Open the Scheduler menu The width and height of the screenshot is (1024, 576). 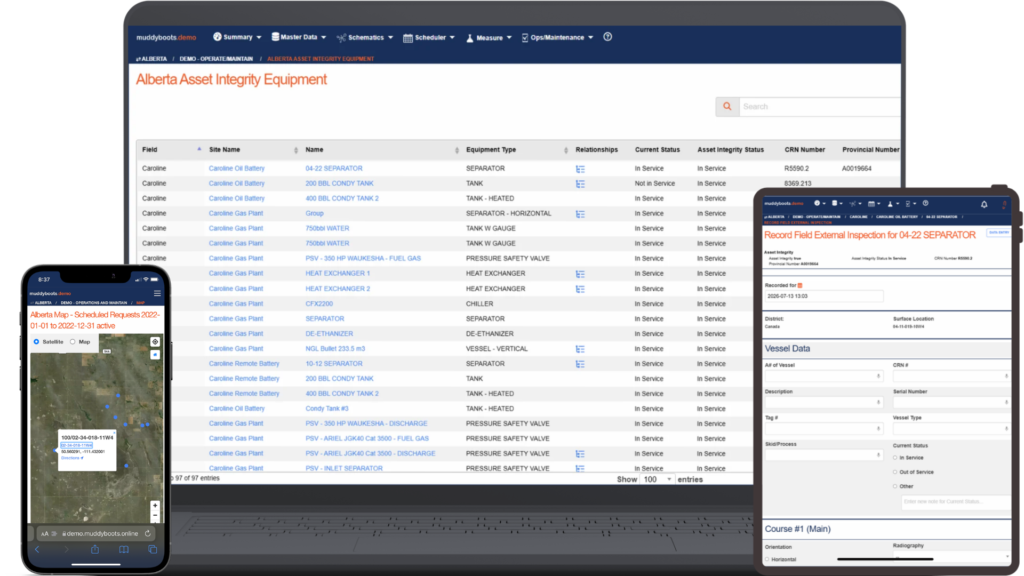[x=429, y=37]
